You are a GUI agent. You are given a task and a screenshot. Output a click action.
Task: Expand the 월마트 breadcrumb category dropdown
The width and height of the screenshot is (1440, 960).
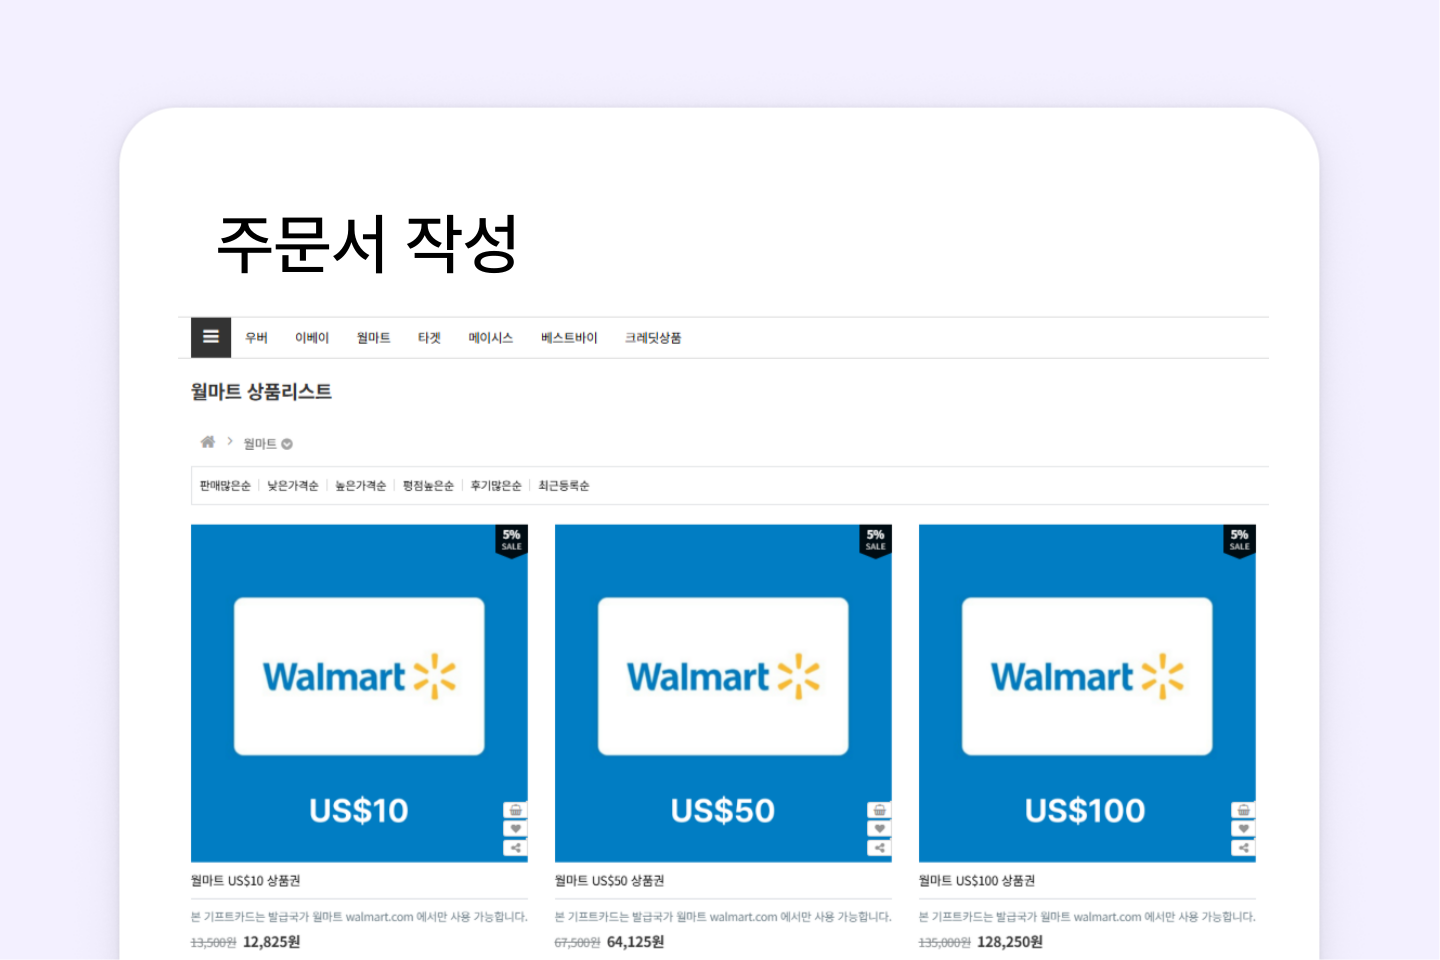tap(287, 444)
